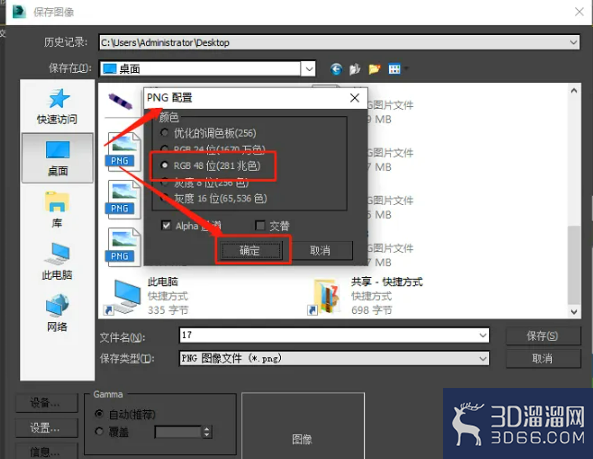Select Gamma 覆盖 override radio option
The width and height of the screenshot is (593, 459).
coord(99,431)
